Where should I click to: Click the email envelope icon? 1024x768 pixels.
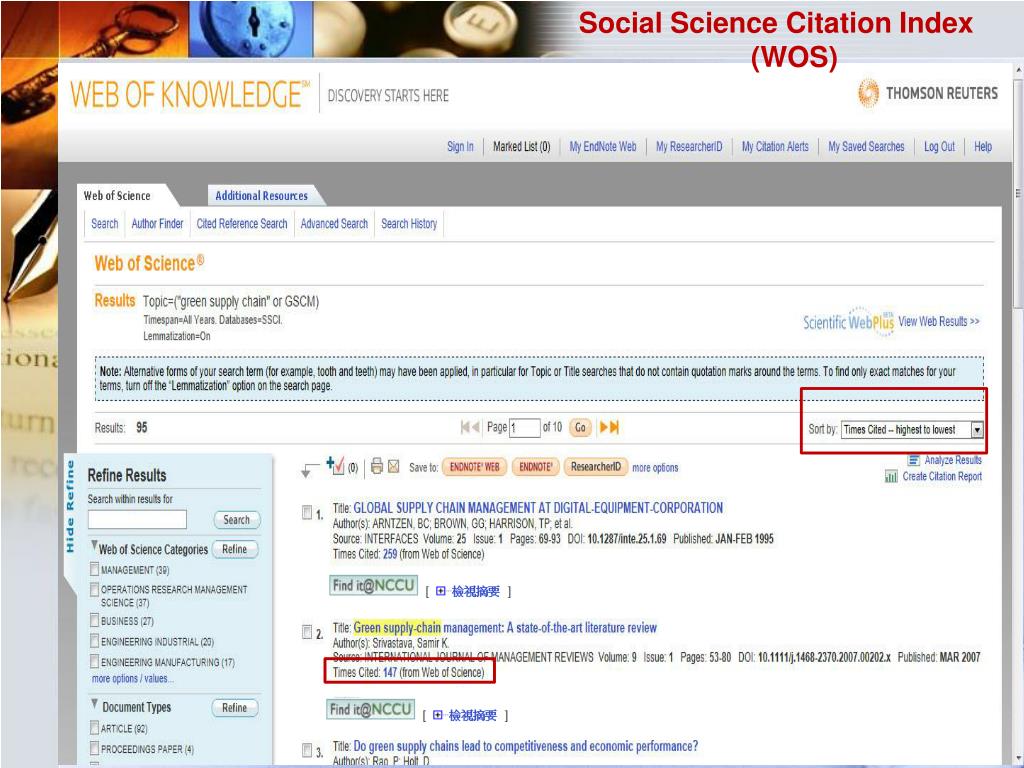click(x=393, y=466)
